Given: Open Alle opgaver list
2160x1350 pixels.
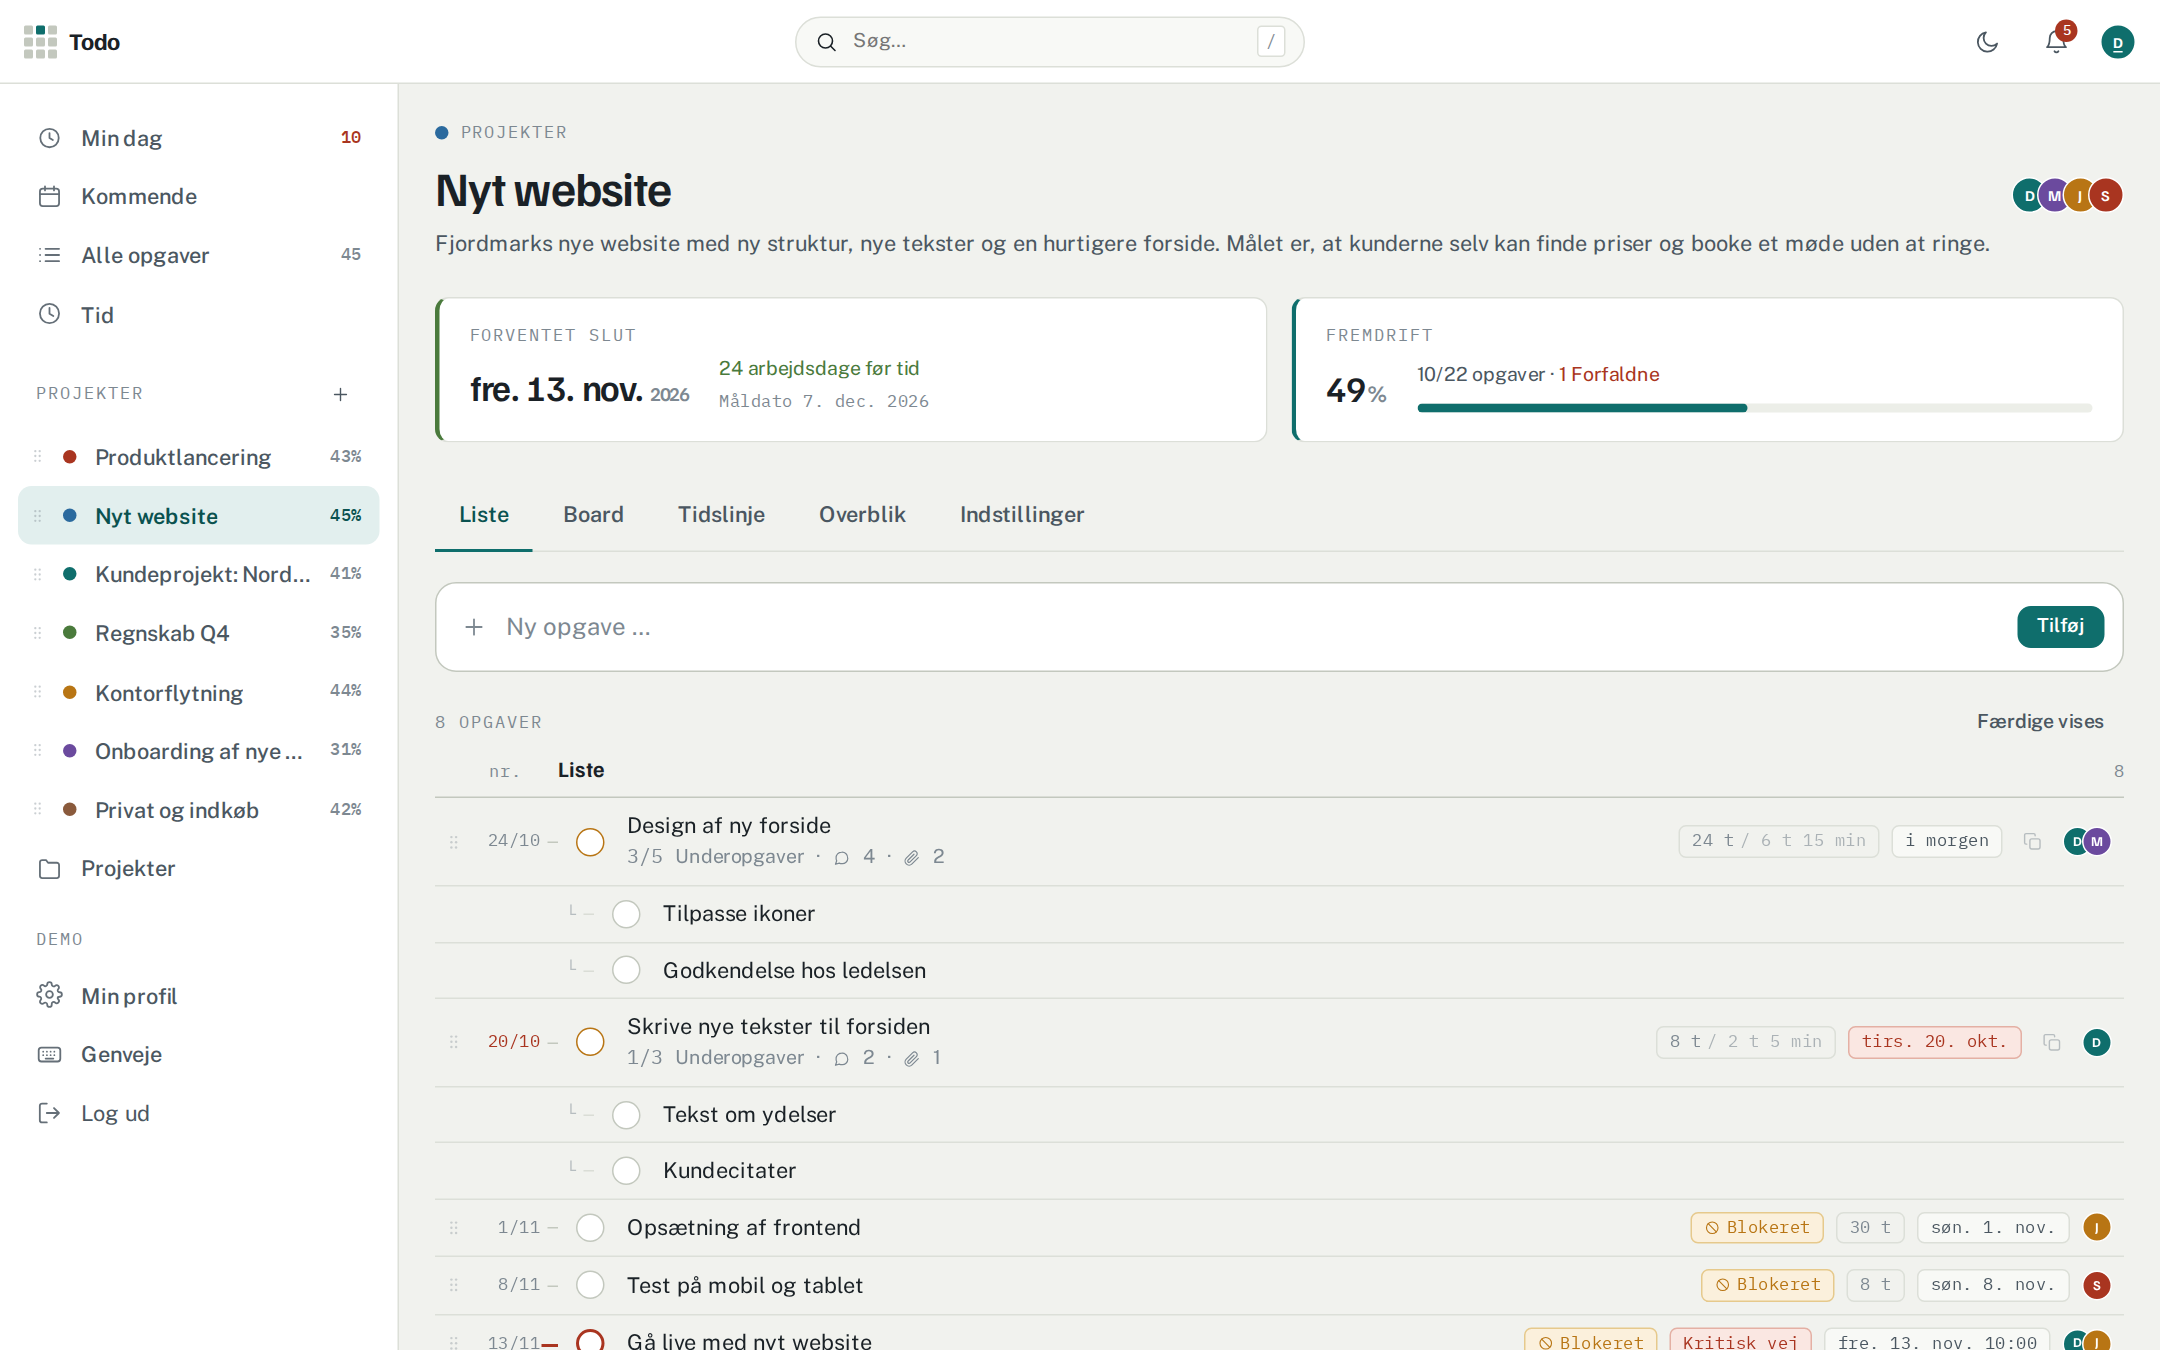Looking at the screenshot, I should click(198, 255).
